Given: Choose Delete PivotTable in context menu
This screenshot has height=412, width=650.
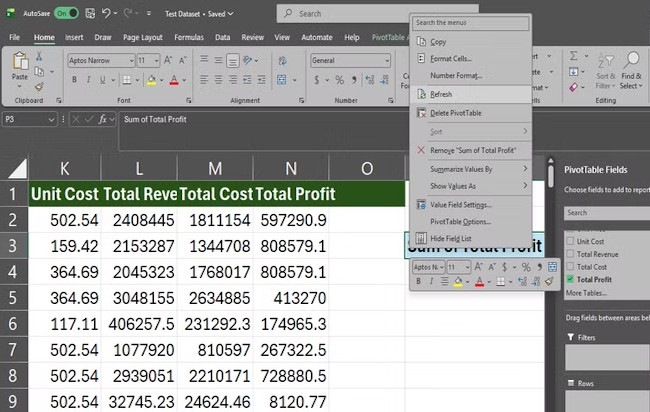Looking at the screenshot, I should pos(473,113).
